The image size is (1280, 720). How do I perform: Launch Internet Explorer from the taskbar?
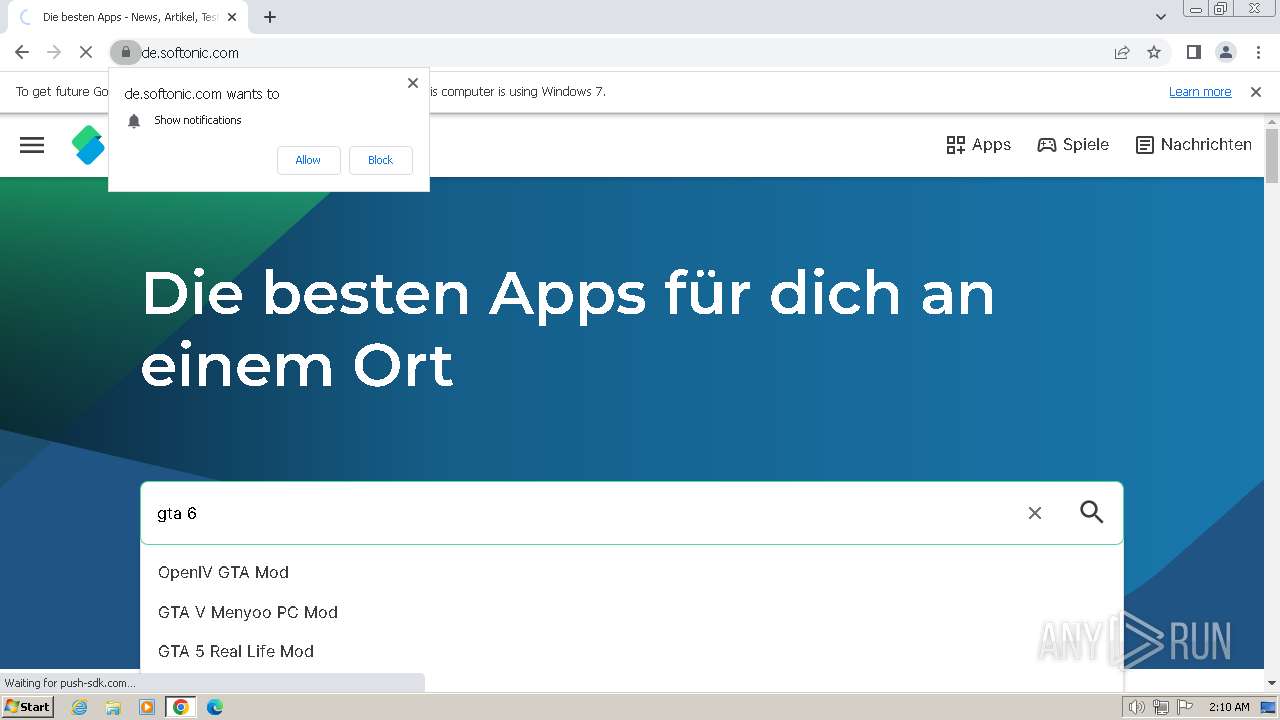coord(79,707)
